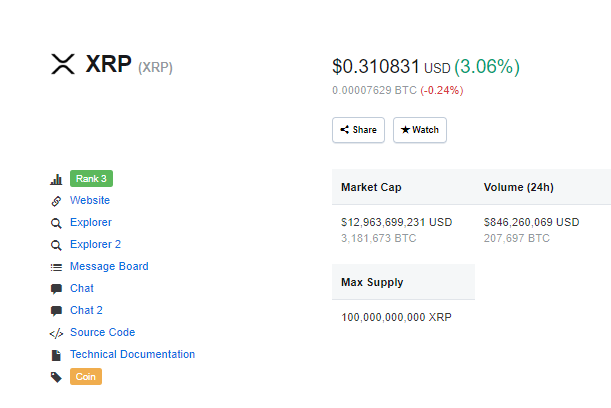Click the 3,181,673 BTC market cap value

coord(379,238)
